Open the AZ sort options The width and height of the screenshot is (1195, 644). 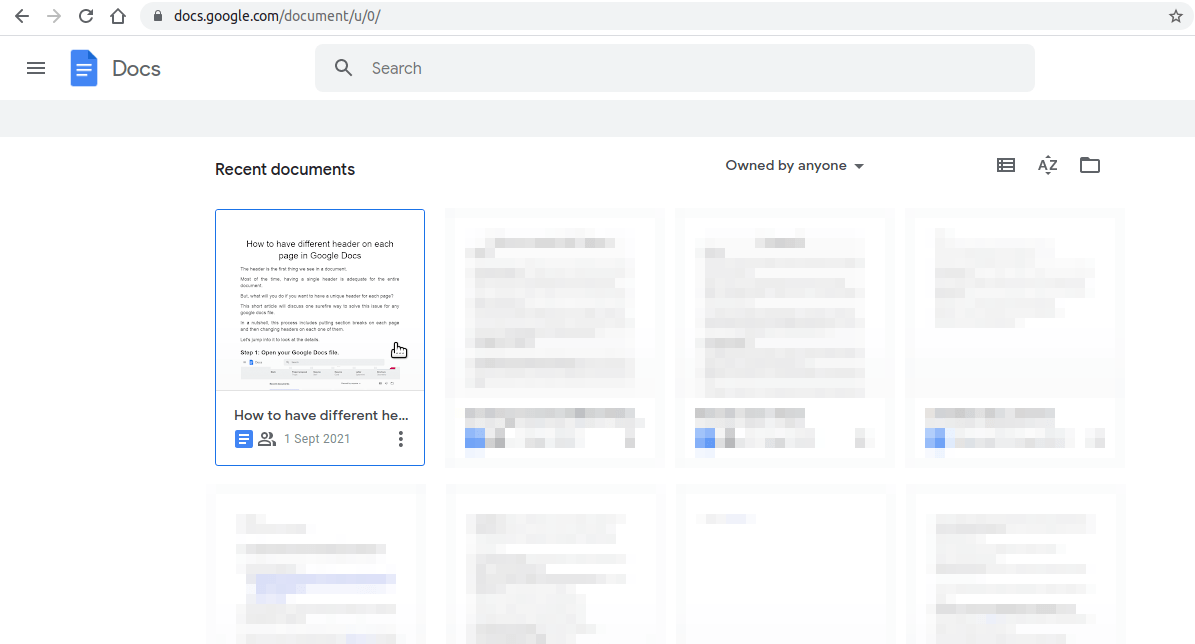1047,166
